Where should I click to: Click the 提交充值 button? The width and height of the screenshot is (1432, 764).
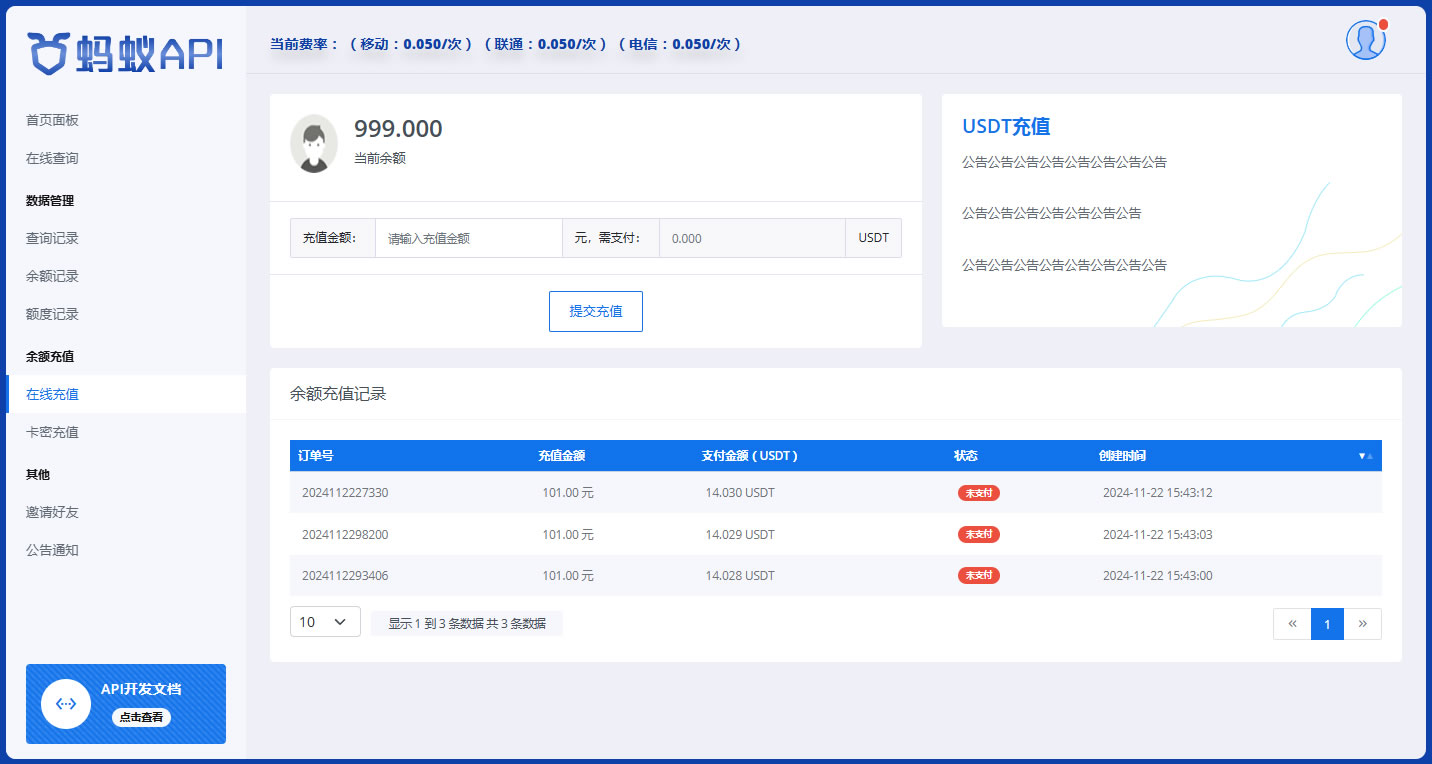click(596, 311)
